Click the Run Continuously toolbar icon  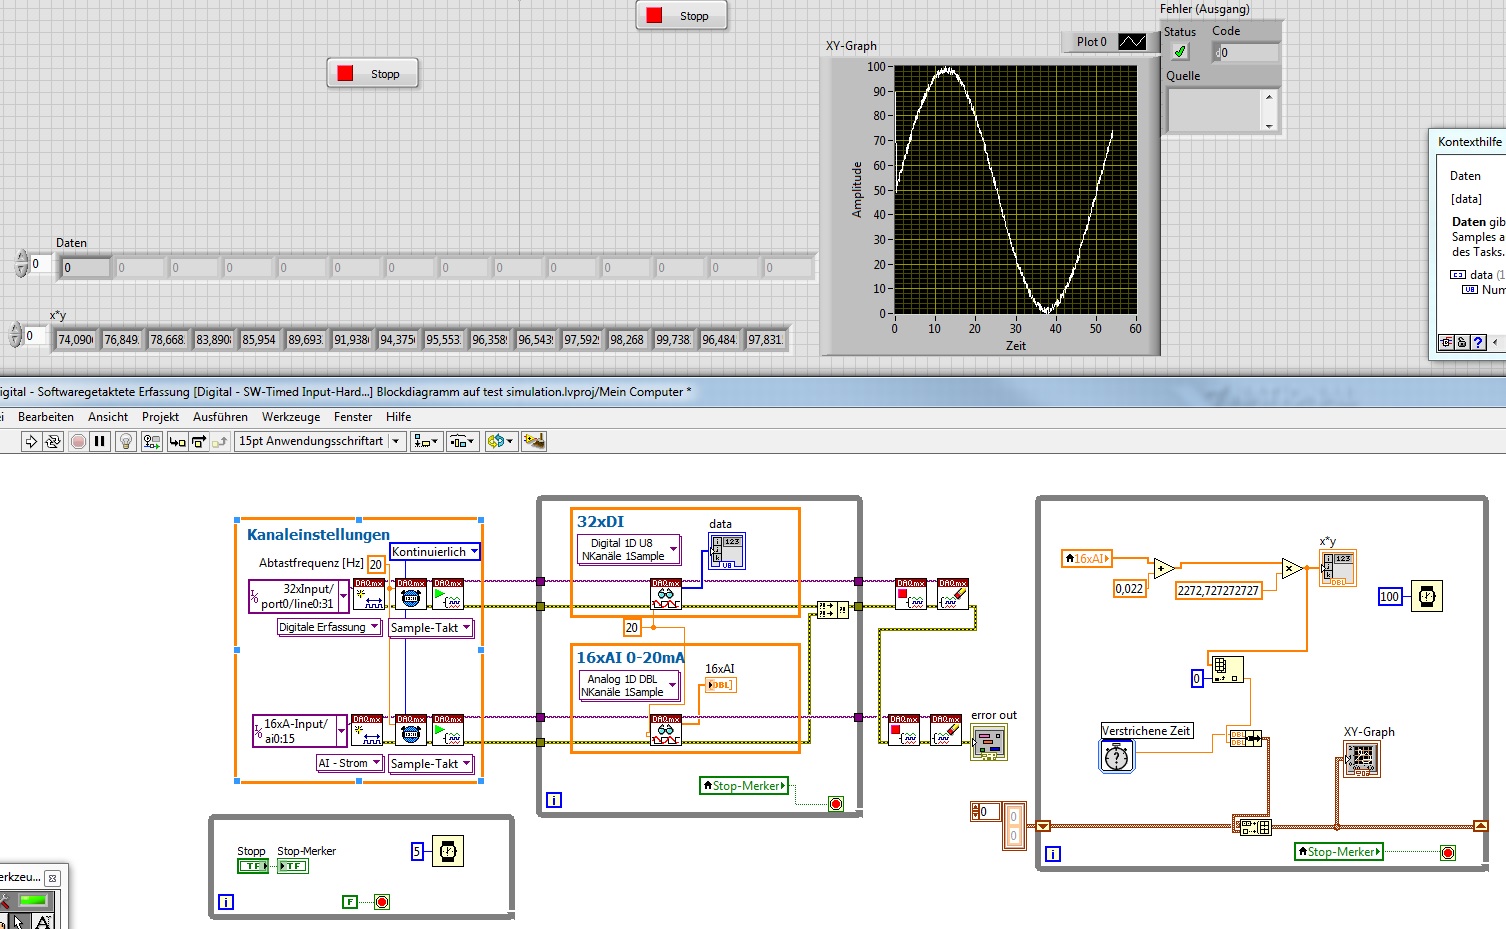(x=53, y=441)
